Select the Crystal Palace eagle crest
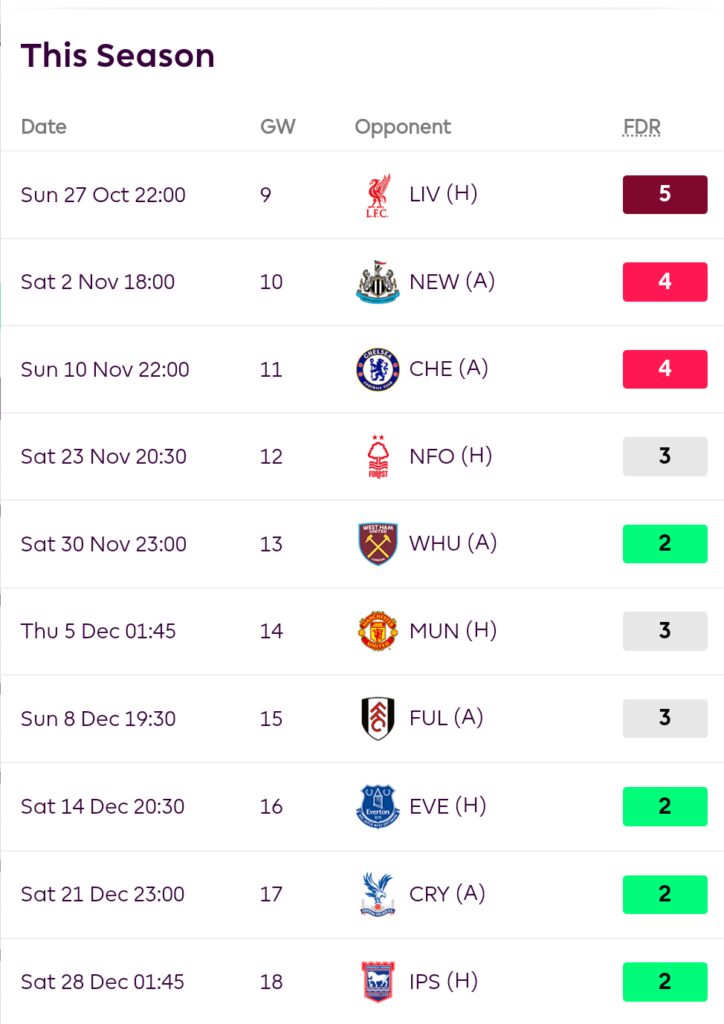Screen dimensions: 724x1024 (378, 894)
